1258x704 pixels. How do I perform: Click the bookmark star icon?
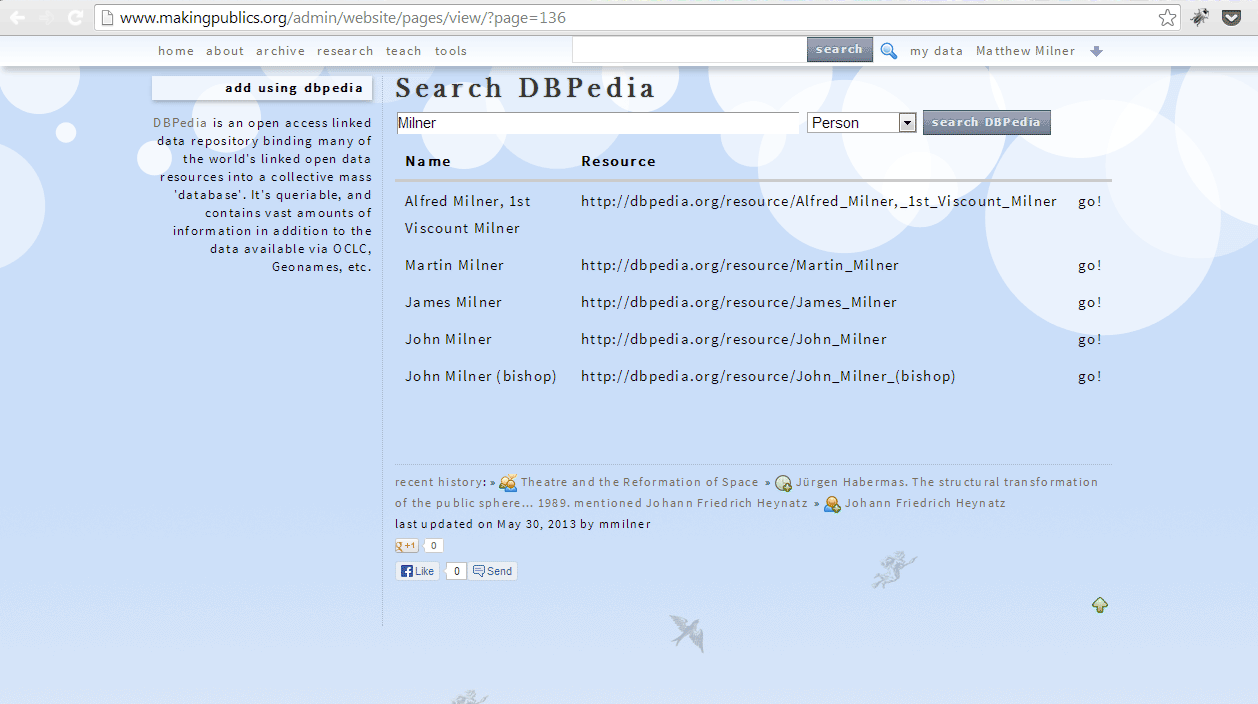click(x=1167, y=17)
